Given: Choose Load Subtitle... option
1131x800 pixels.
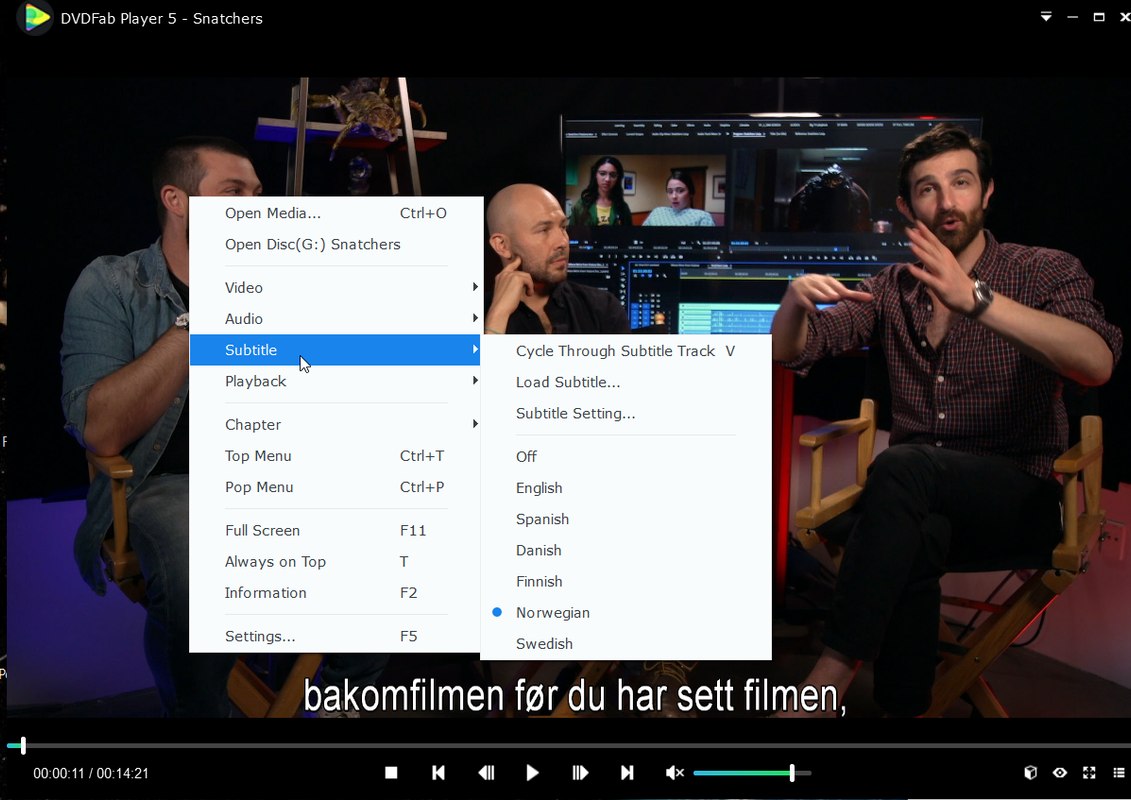Looking at the screenshot, I should point(626,382).
